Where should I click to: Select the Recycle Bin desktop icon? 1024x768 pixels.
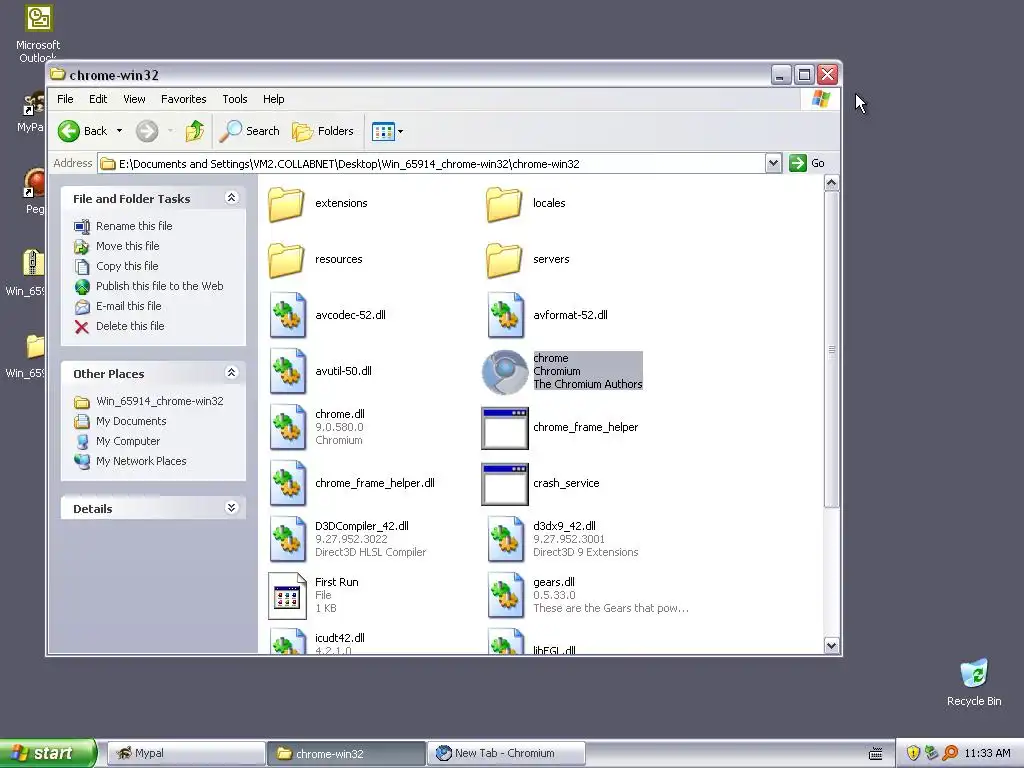[974, 683]
